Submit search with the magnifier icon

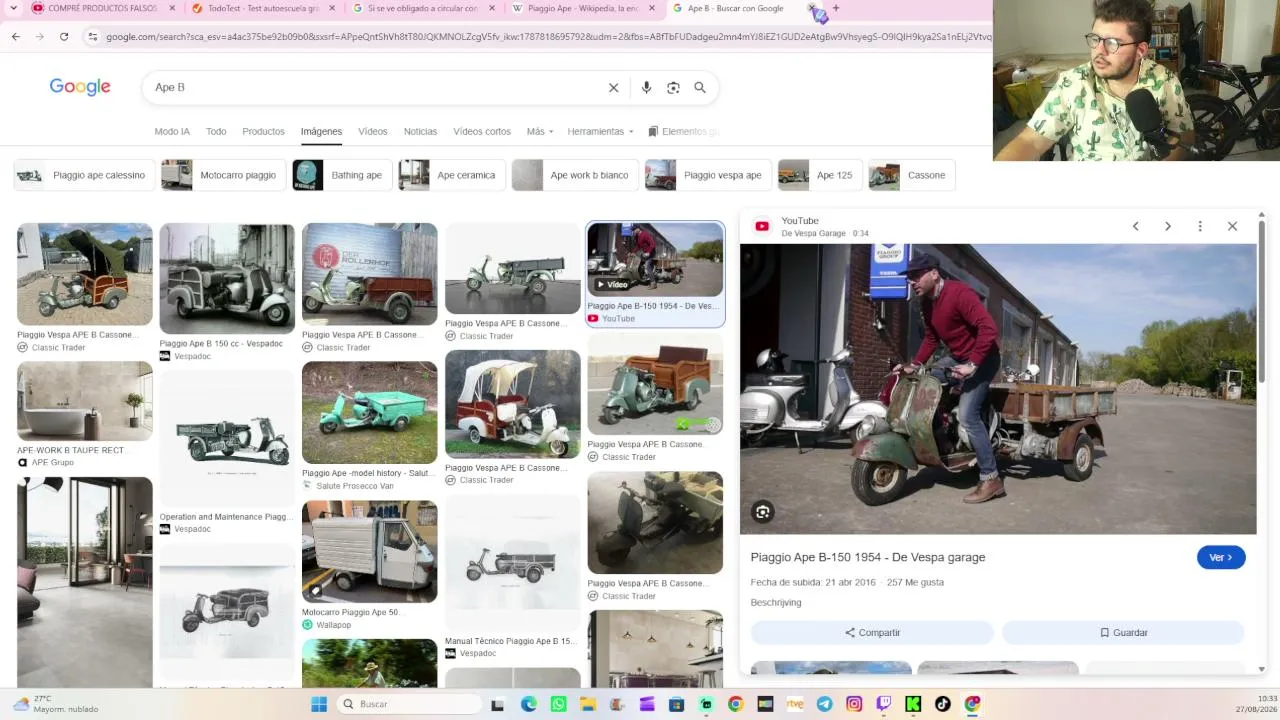700,88
